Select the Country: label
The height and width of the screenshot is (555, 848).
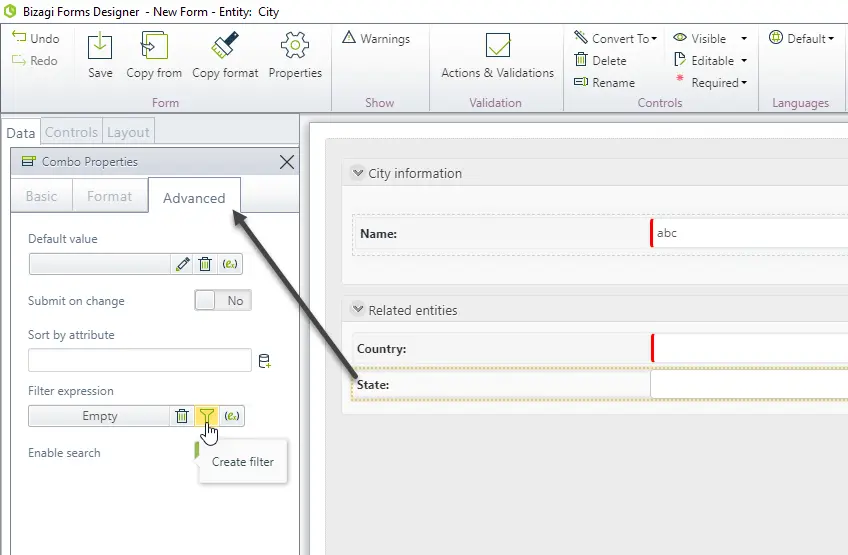click(x=381, y=349)
